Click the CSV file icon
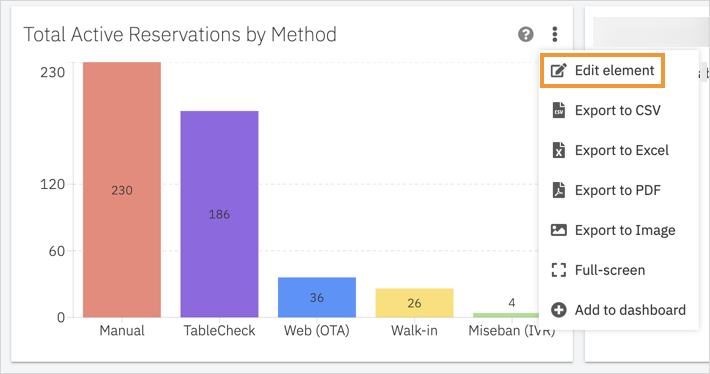This screenshot has height=374, width=710. pos(559,110)
